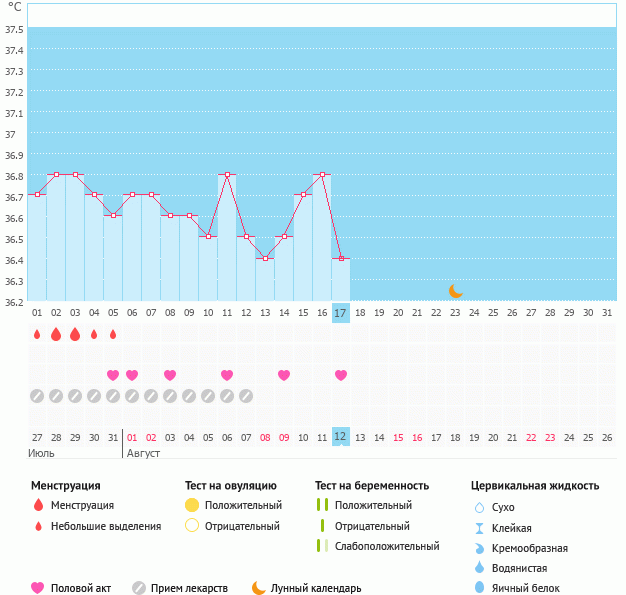This screenshot has width=626, height=595.
Task: Click the menstruation drop on cycle day 02
Action: pos(56,334)
